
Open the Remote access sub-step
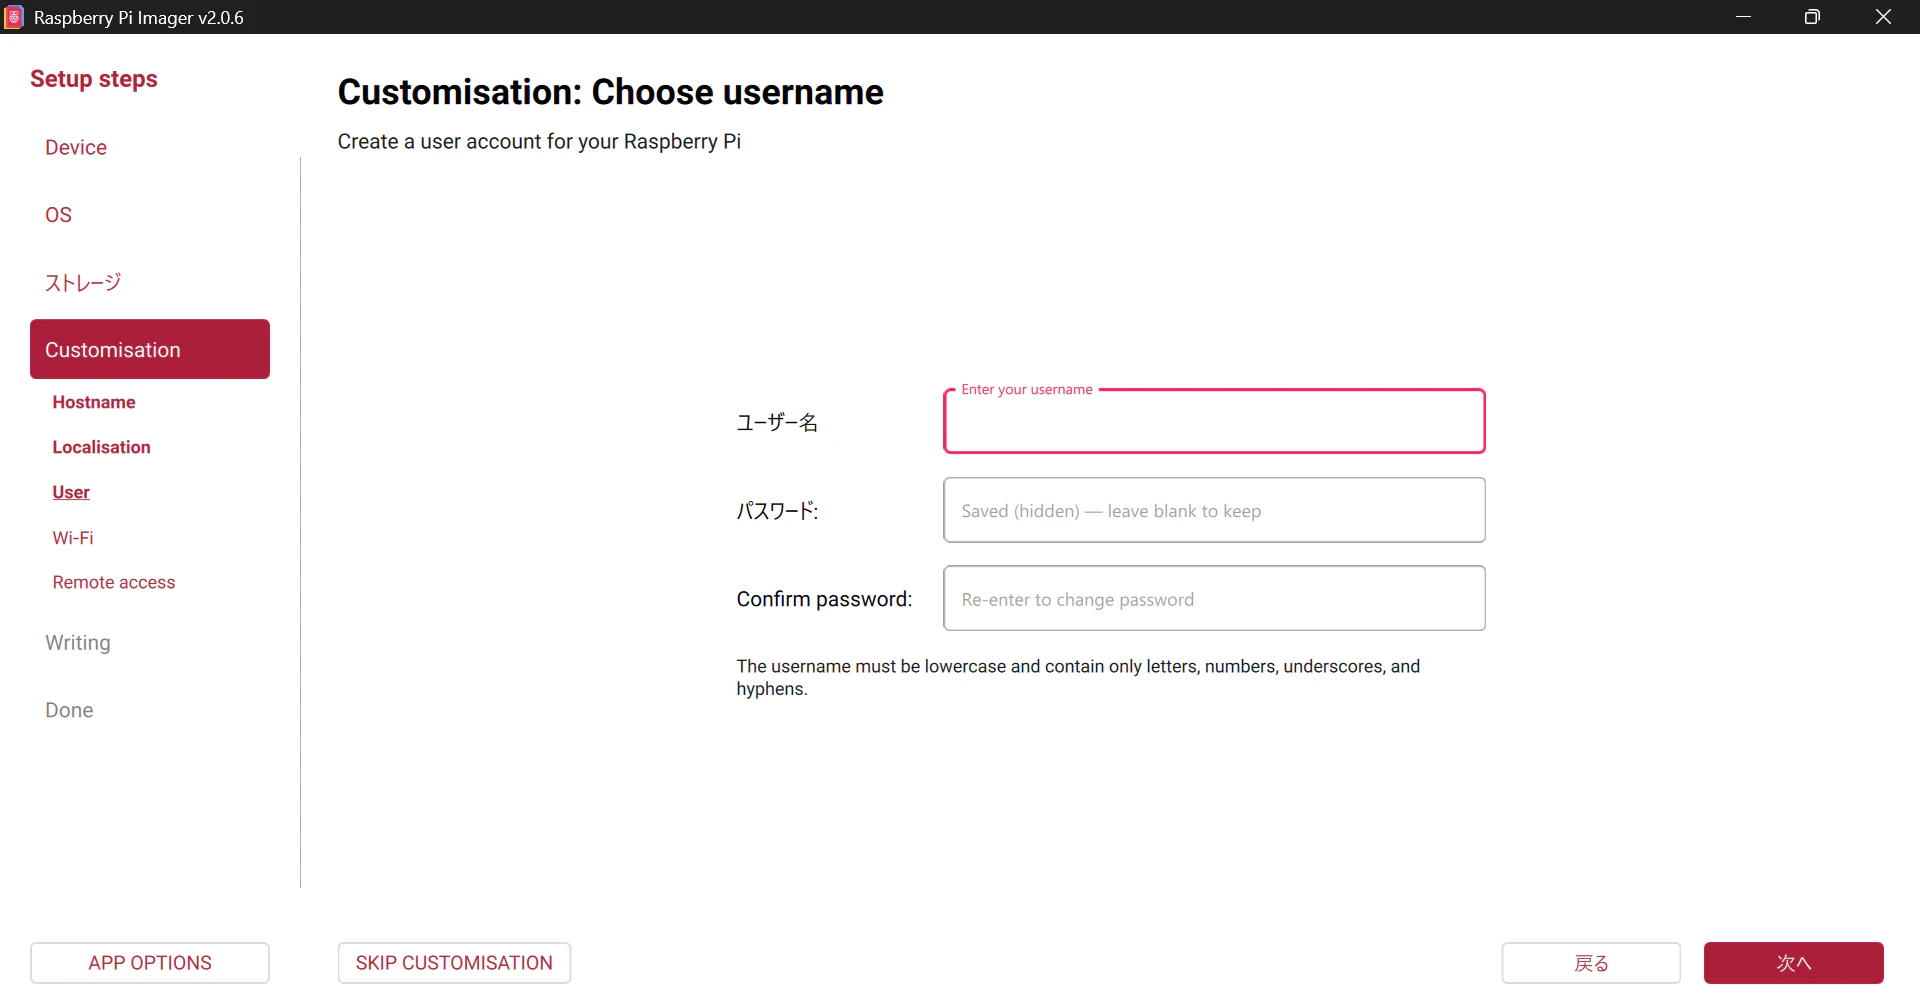tap(114, 582)
